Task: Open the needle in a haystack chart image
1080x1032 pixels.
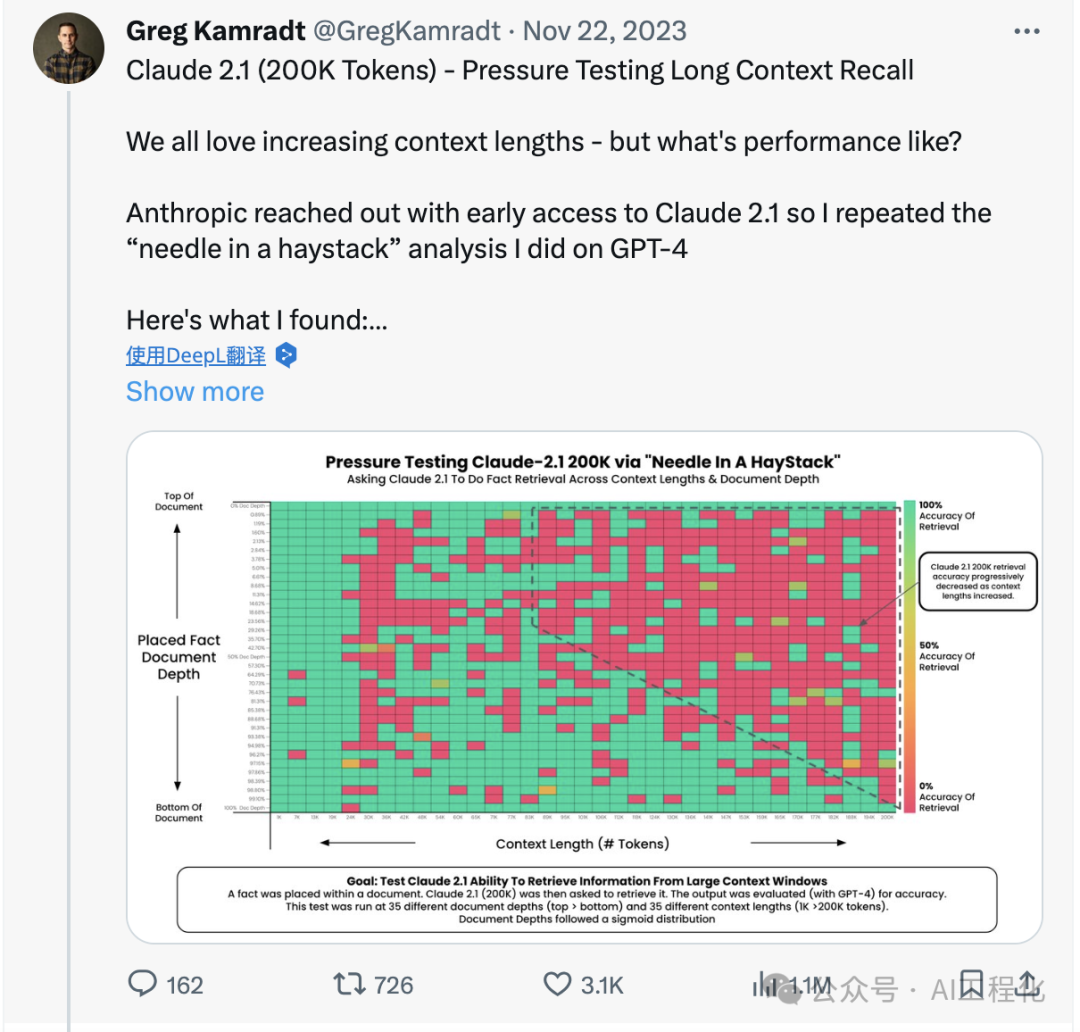Action: (584, 688)
